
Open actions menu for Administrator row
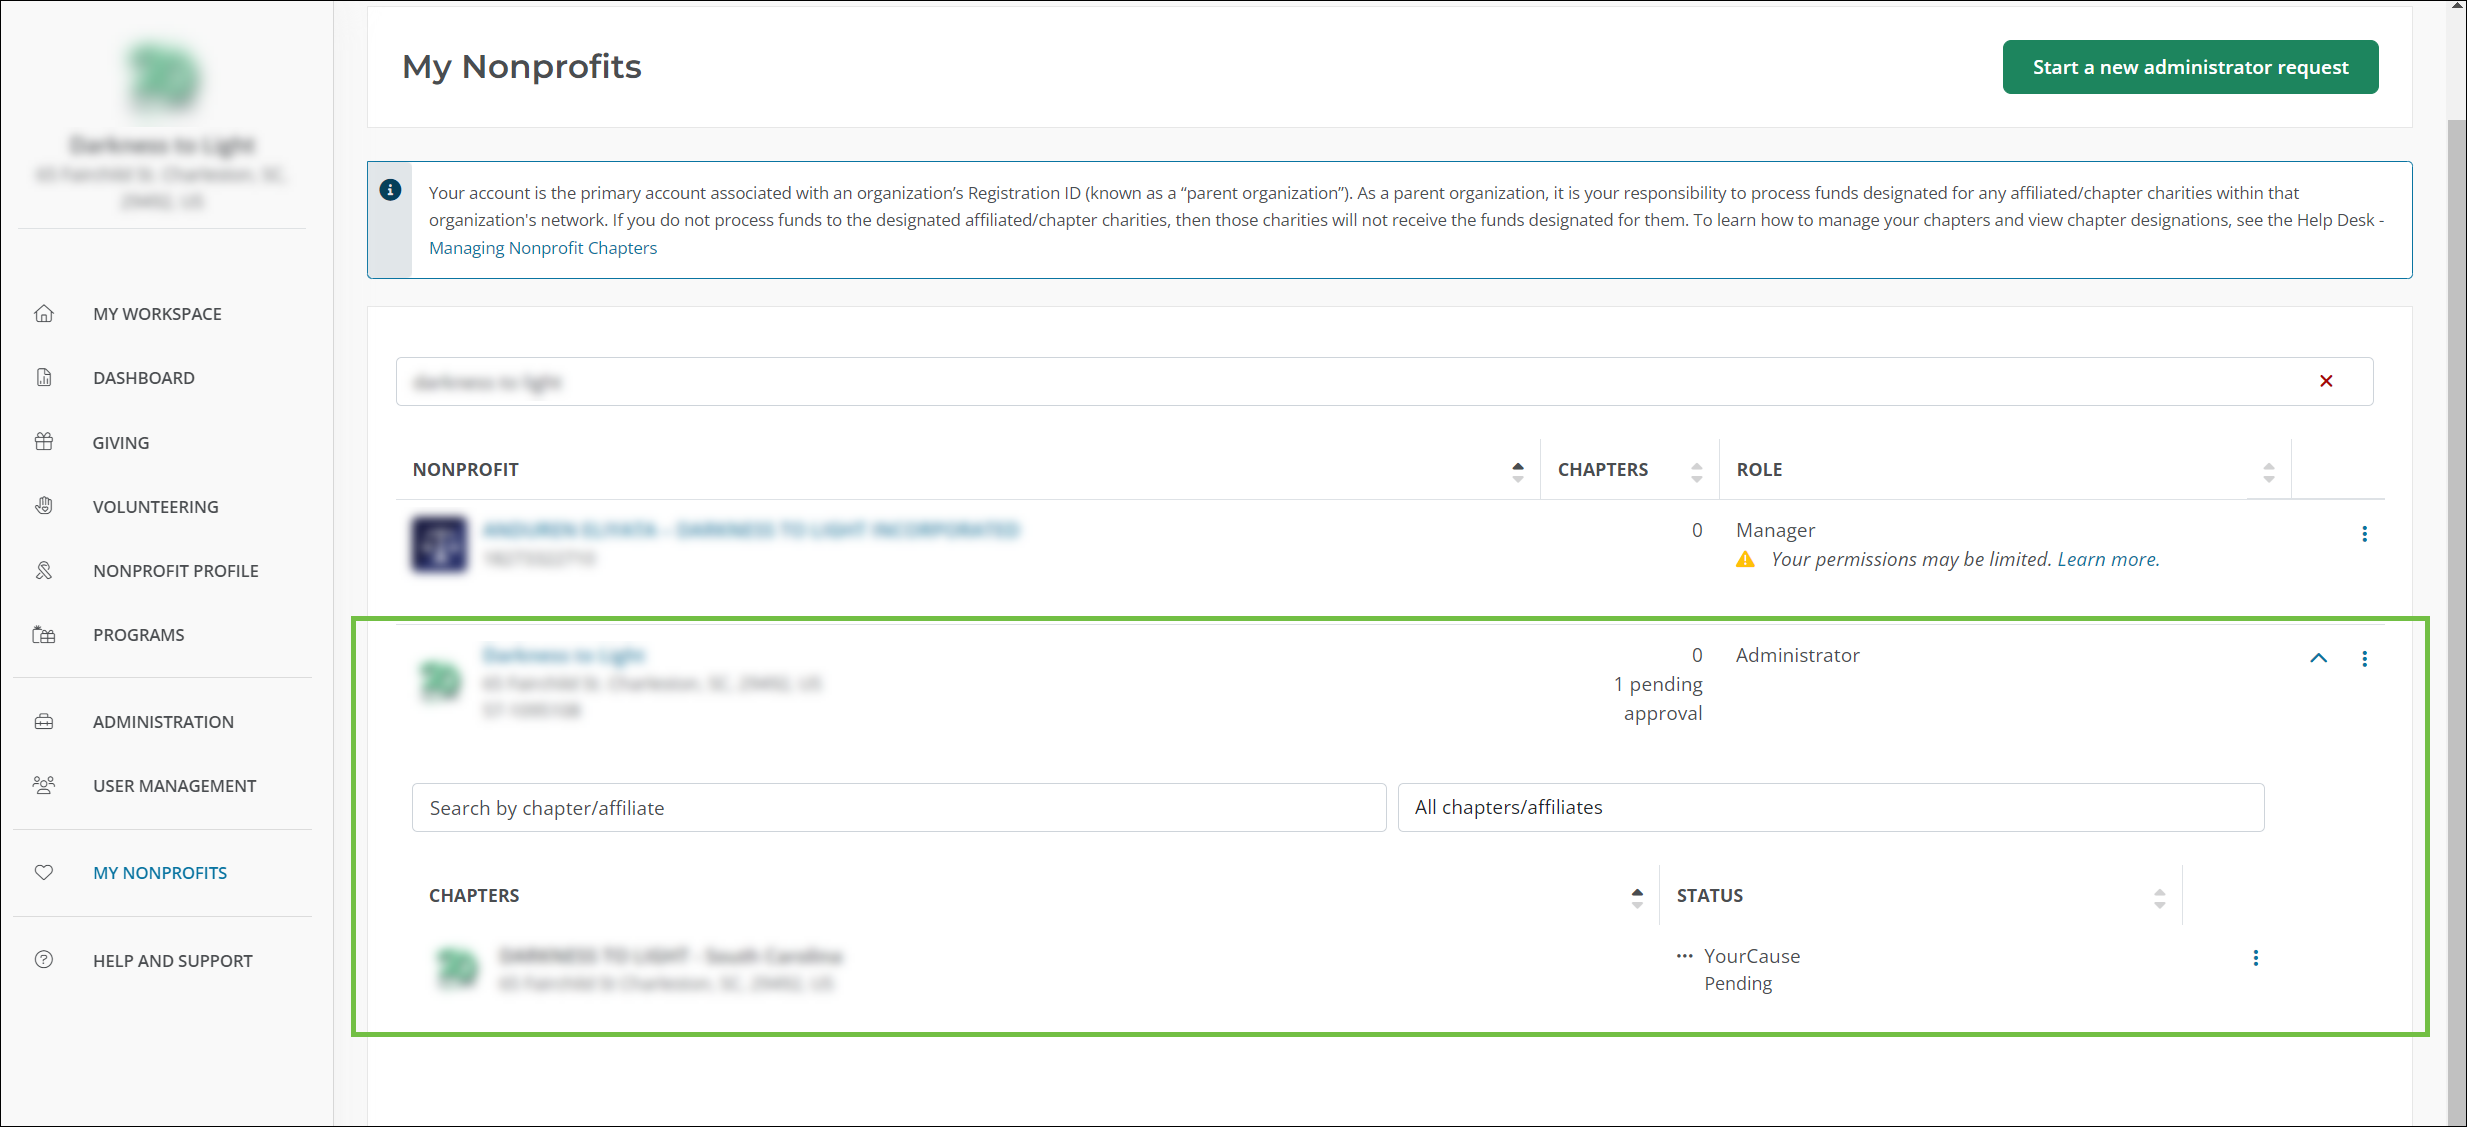[x=2364, y=659]
